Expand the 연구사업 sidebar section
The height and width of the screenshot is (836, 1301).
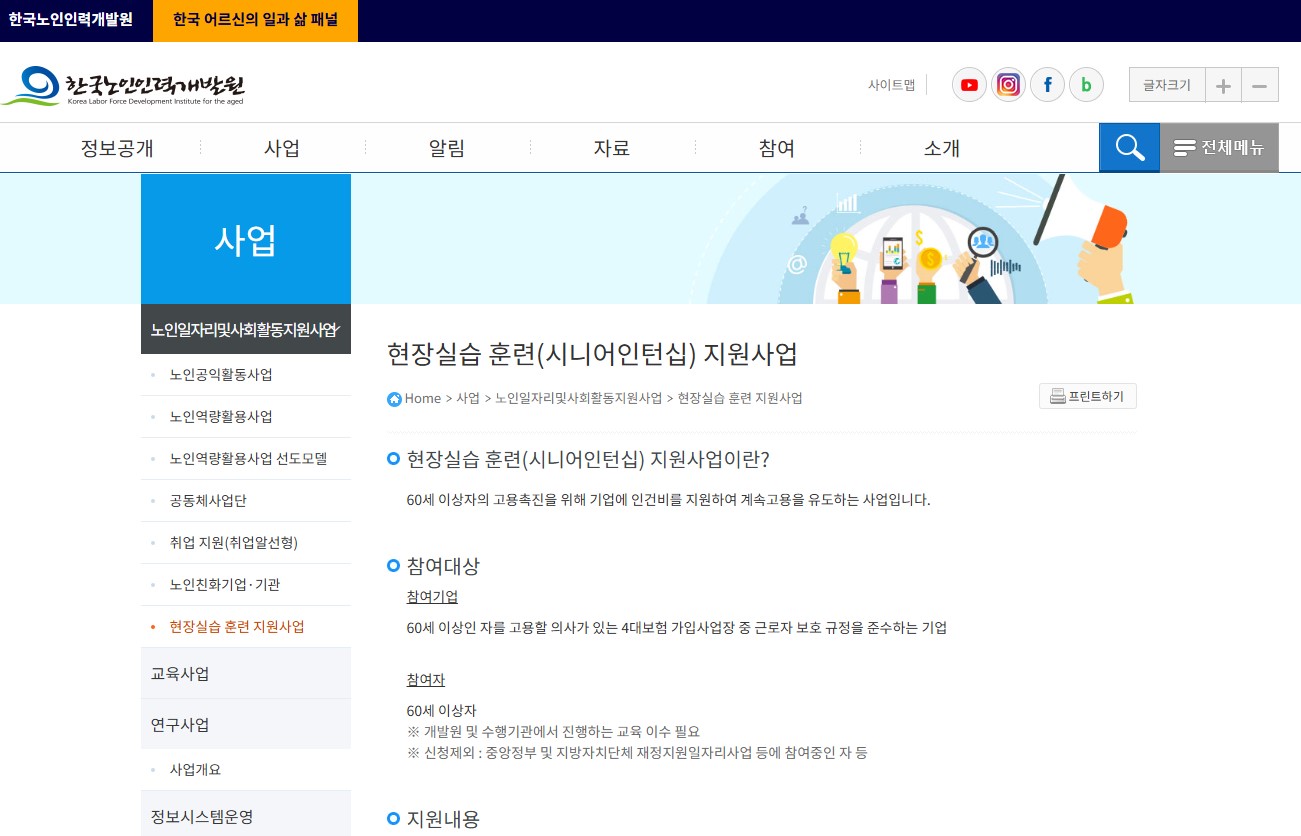click(x=179, y=723)
